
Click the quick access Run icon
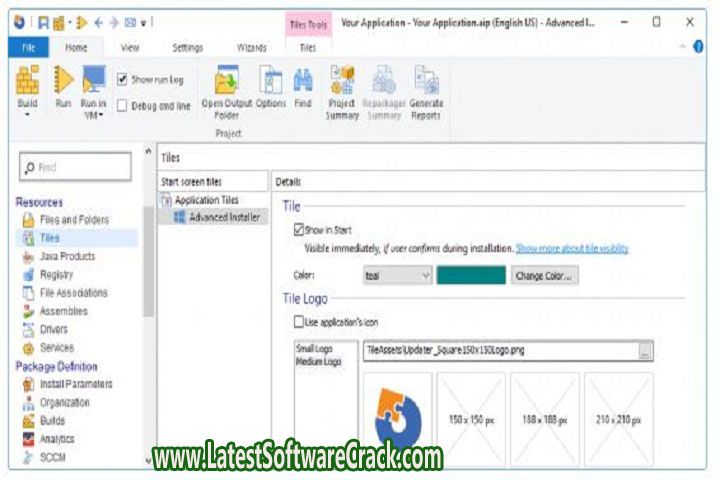(x=81, y=22)
